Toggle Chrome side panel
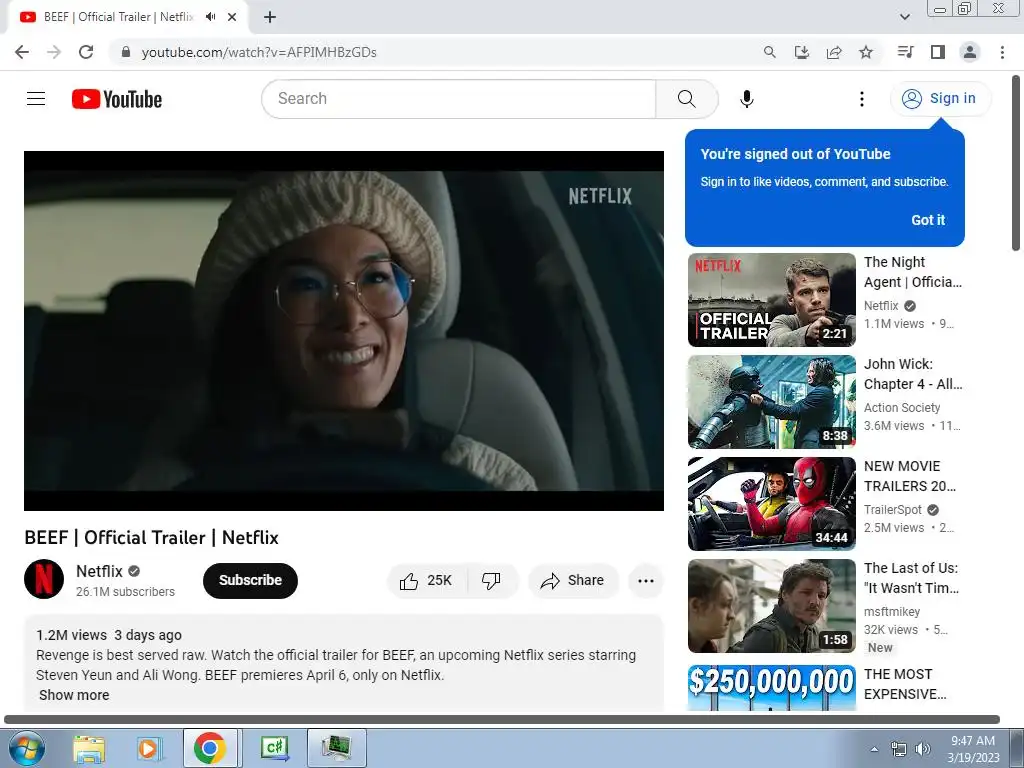The image size is (1024, 768). [x=938, y=52]
